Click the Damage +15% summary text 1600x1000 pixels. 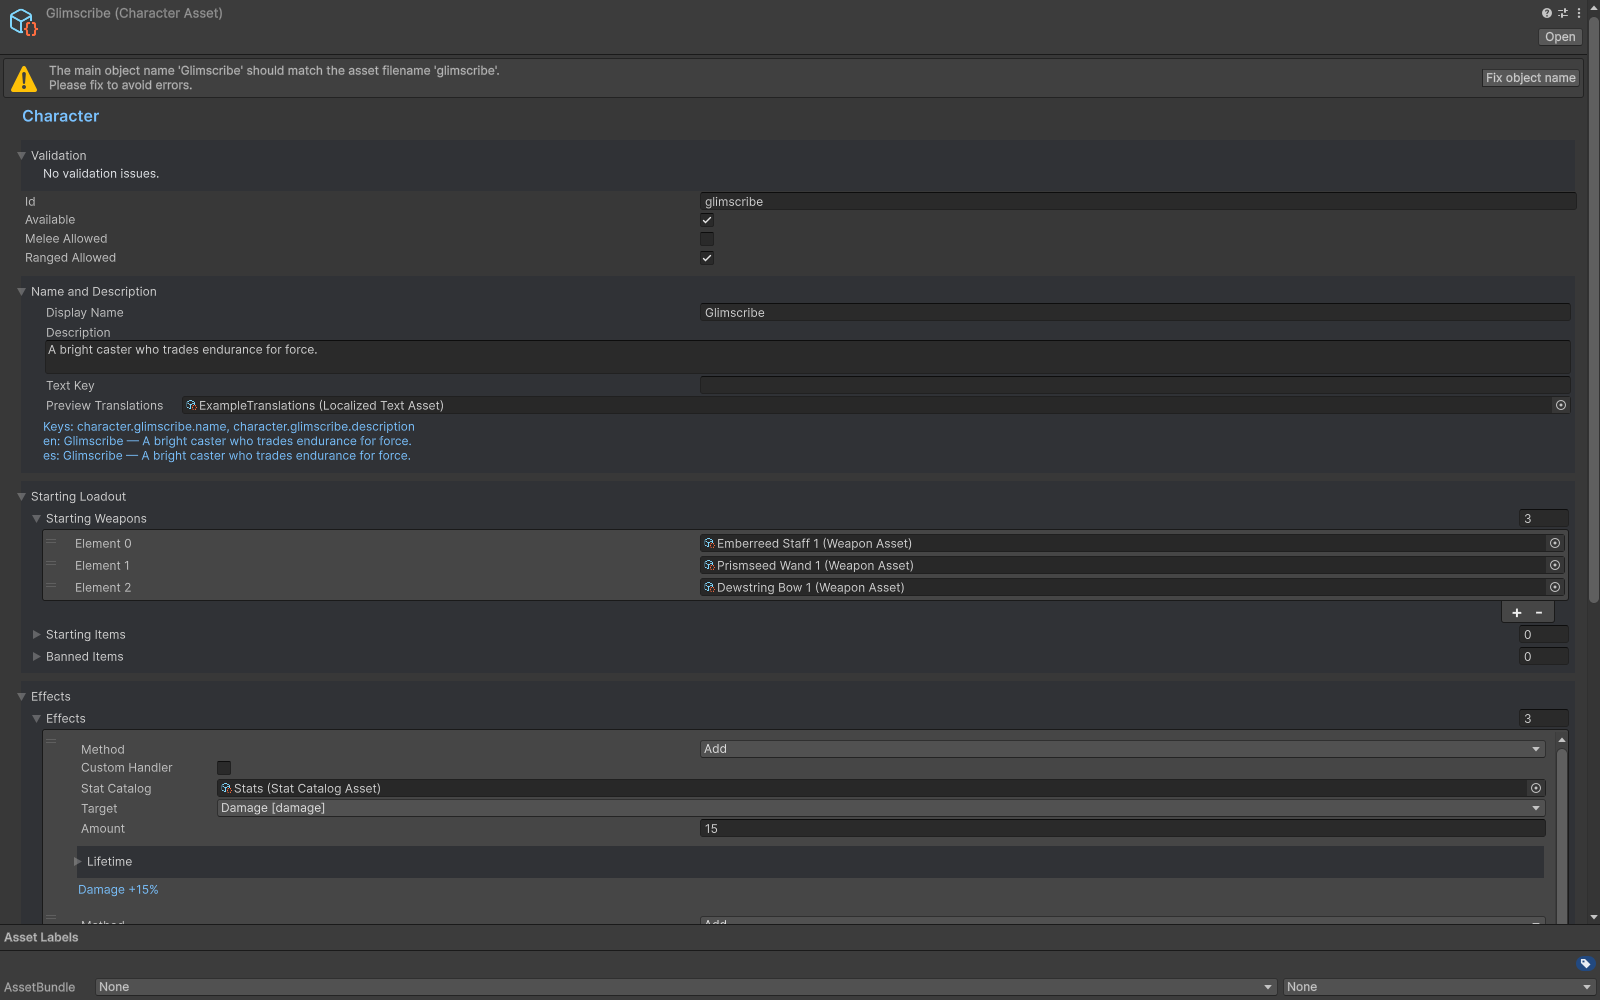click(118, 890)
